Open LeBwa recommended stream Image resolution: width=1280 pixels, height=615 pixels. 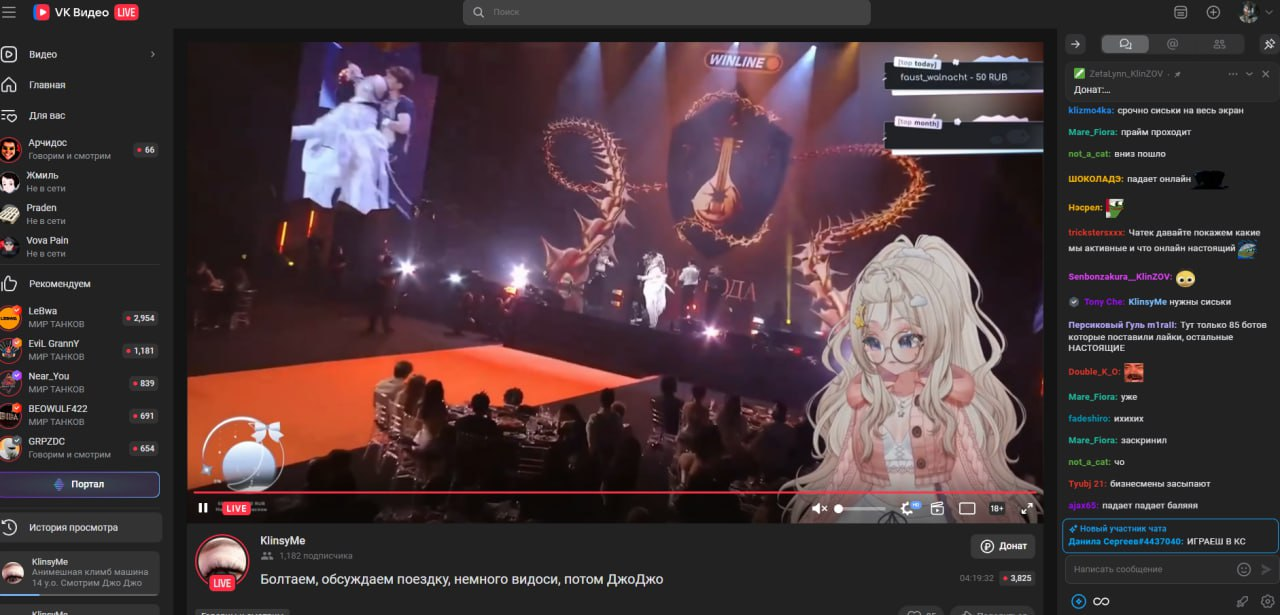coord(80,318)
